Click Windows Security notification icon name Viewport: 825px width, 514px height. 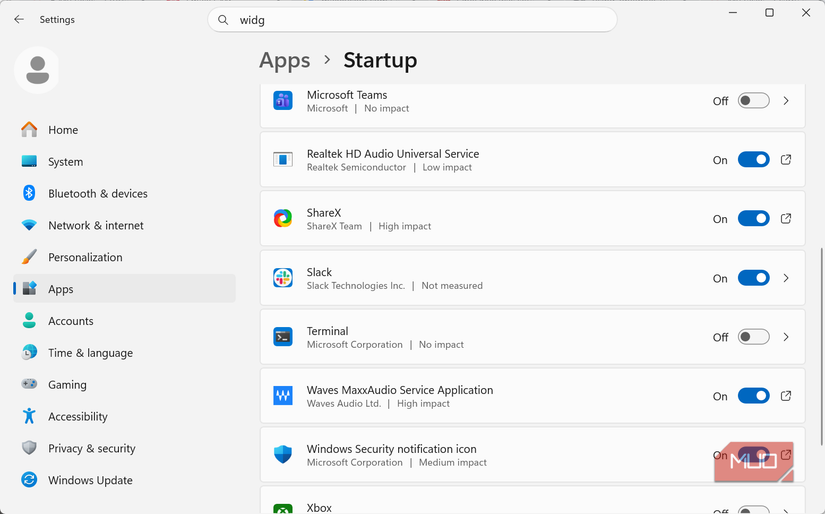click(391, 449)
